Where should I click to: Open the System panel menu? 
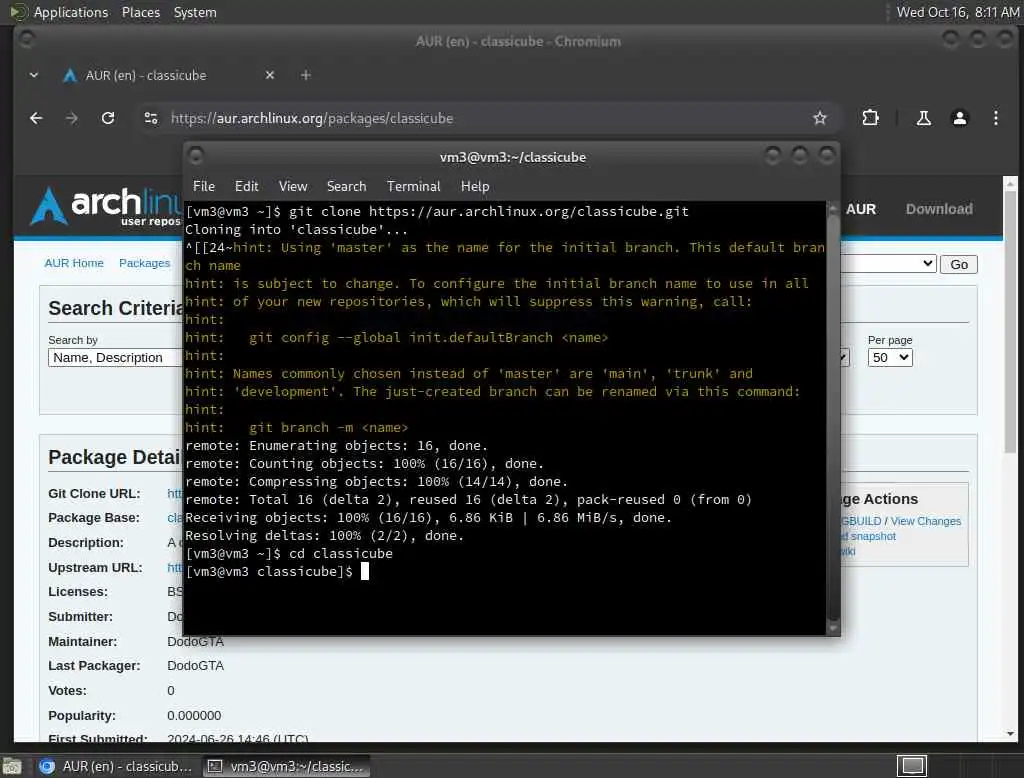195,12
